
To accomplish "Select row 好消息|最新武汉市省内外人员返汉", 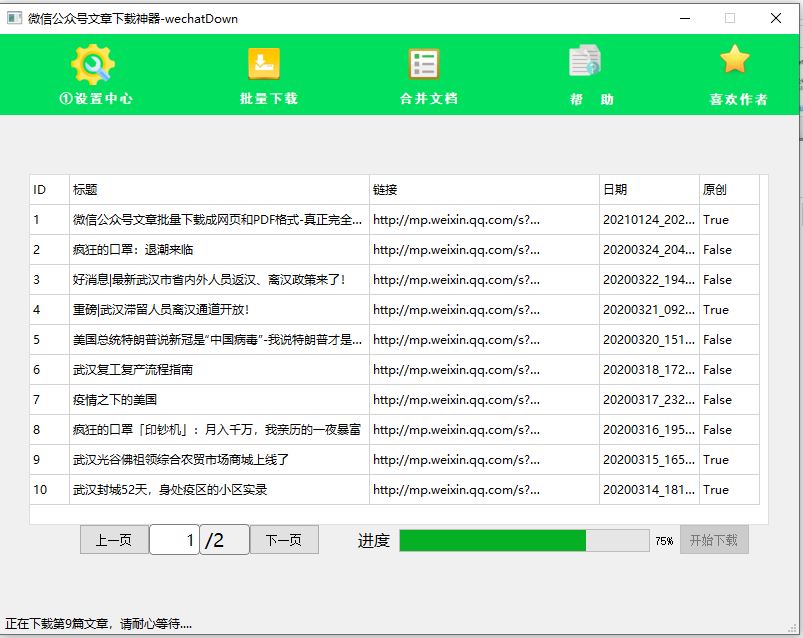I will click(x=394, y=280).
